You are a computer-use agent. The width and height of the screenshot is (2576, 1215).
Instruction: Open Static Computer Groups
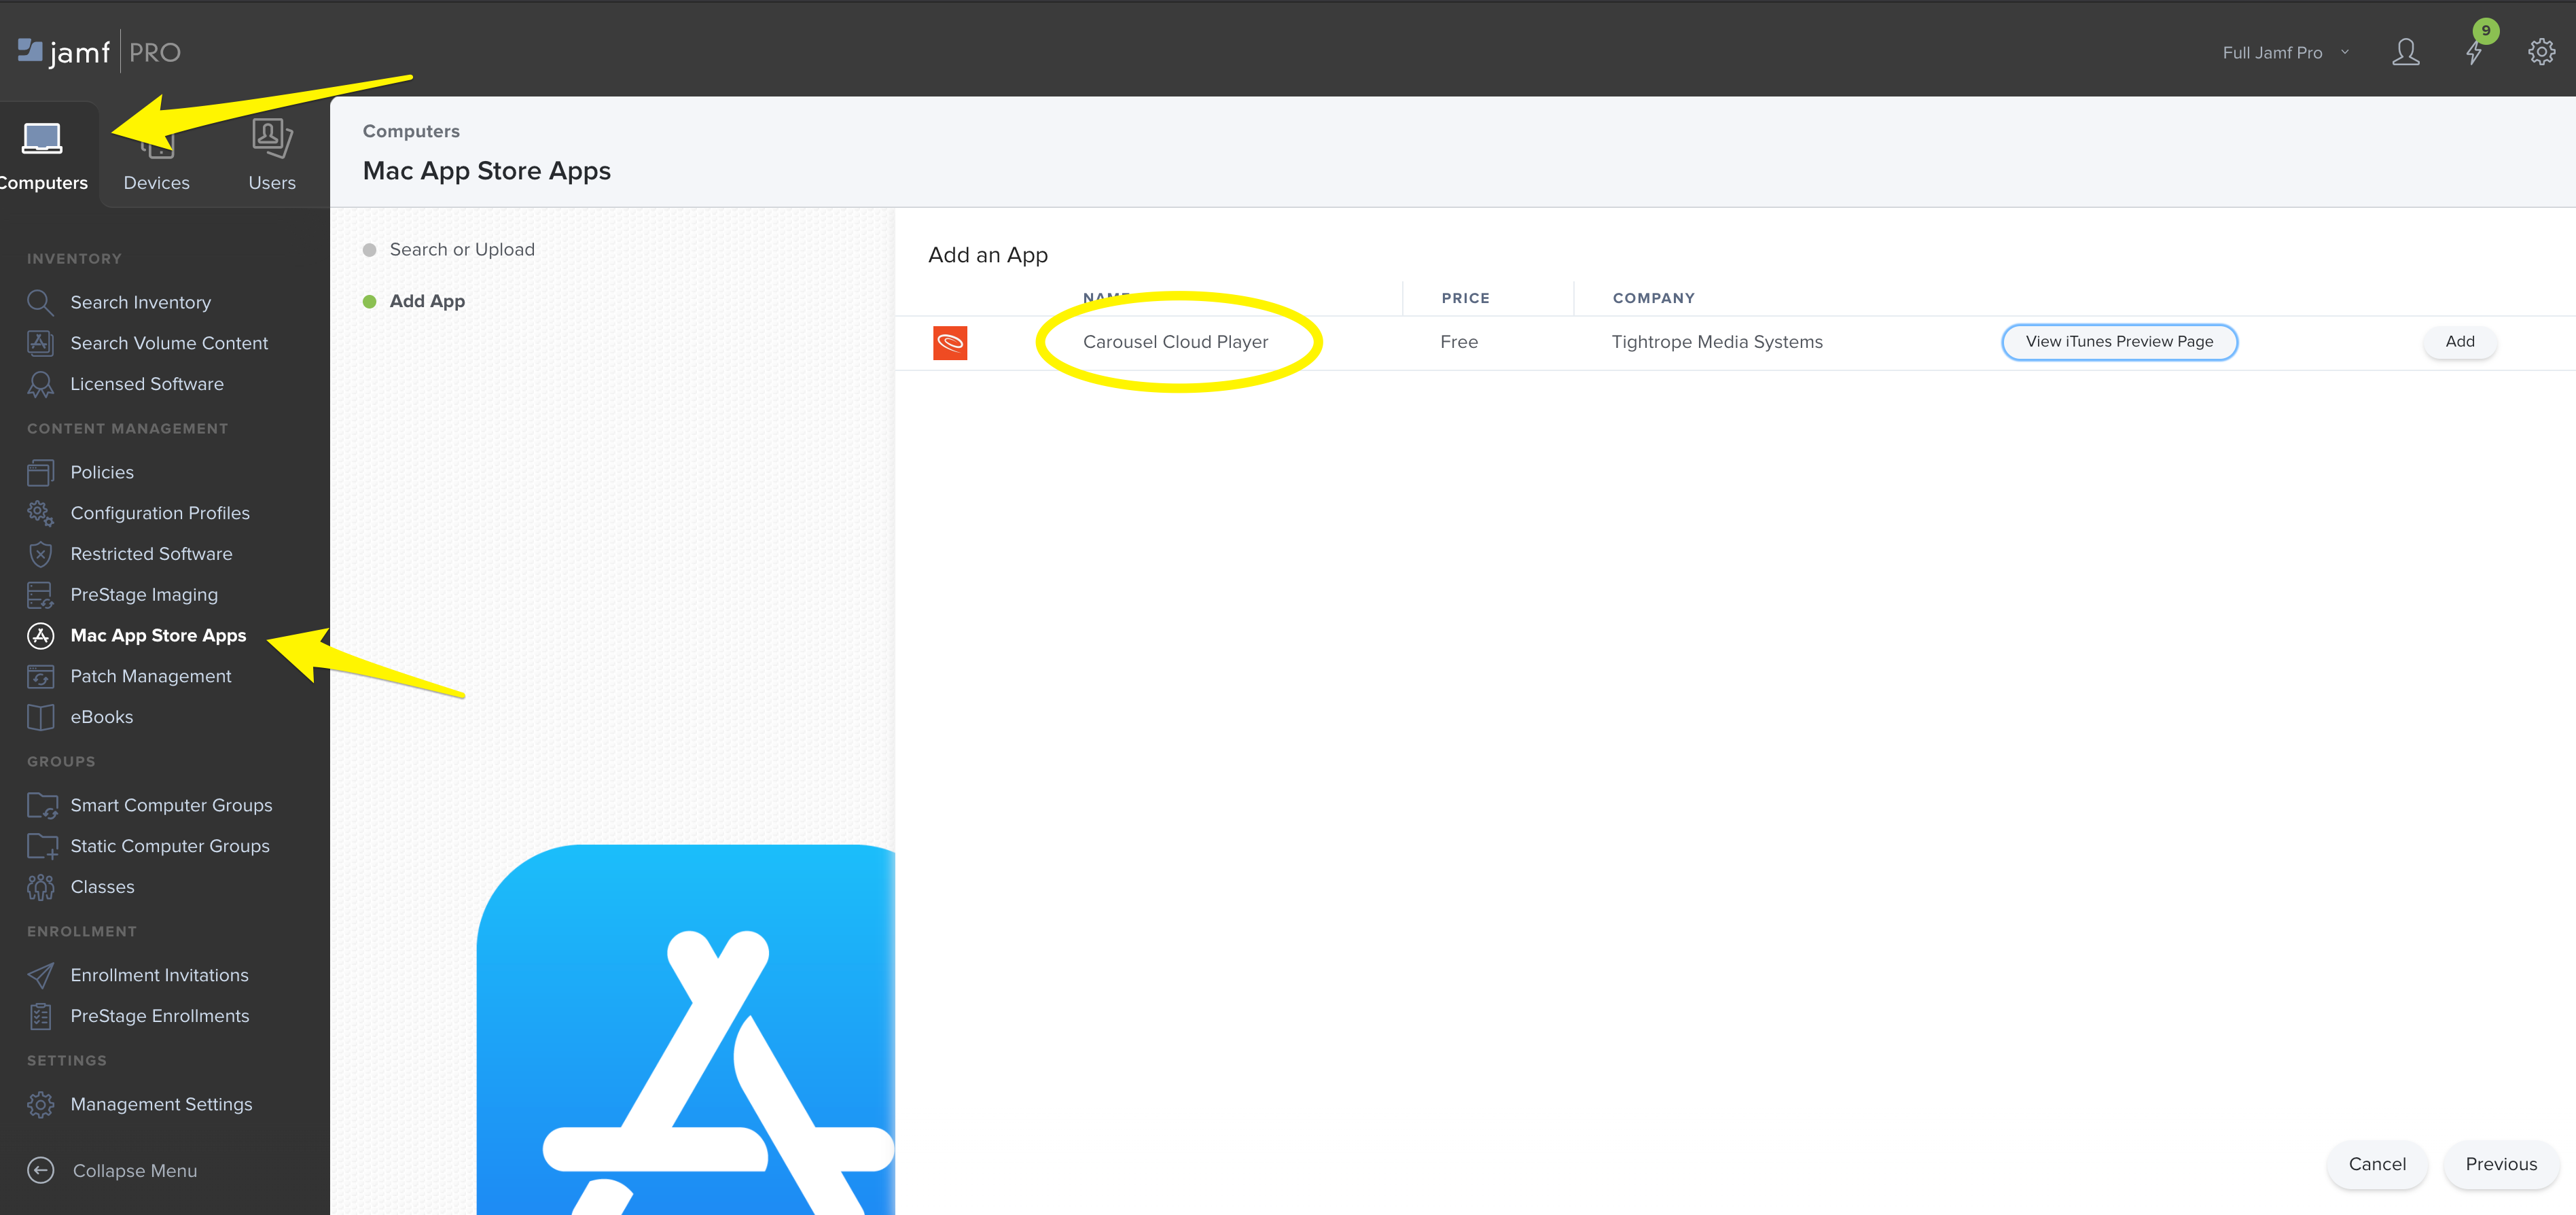[x=170, y=847]
